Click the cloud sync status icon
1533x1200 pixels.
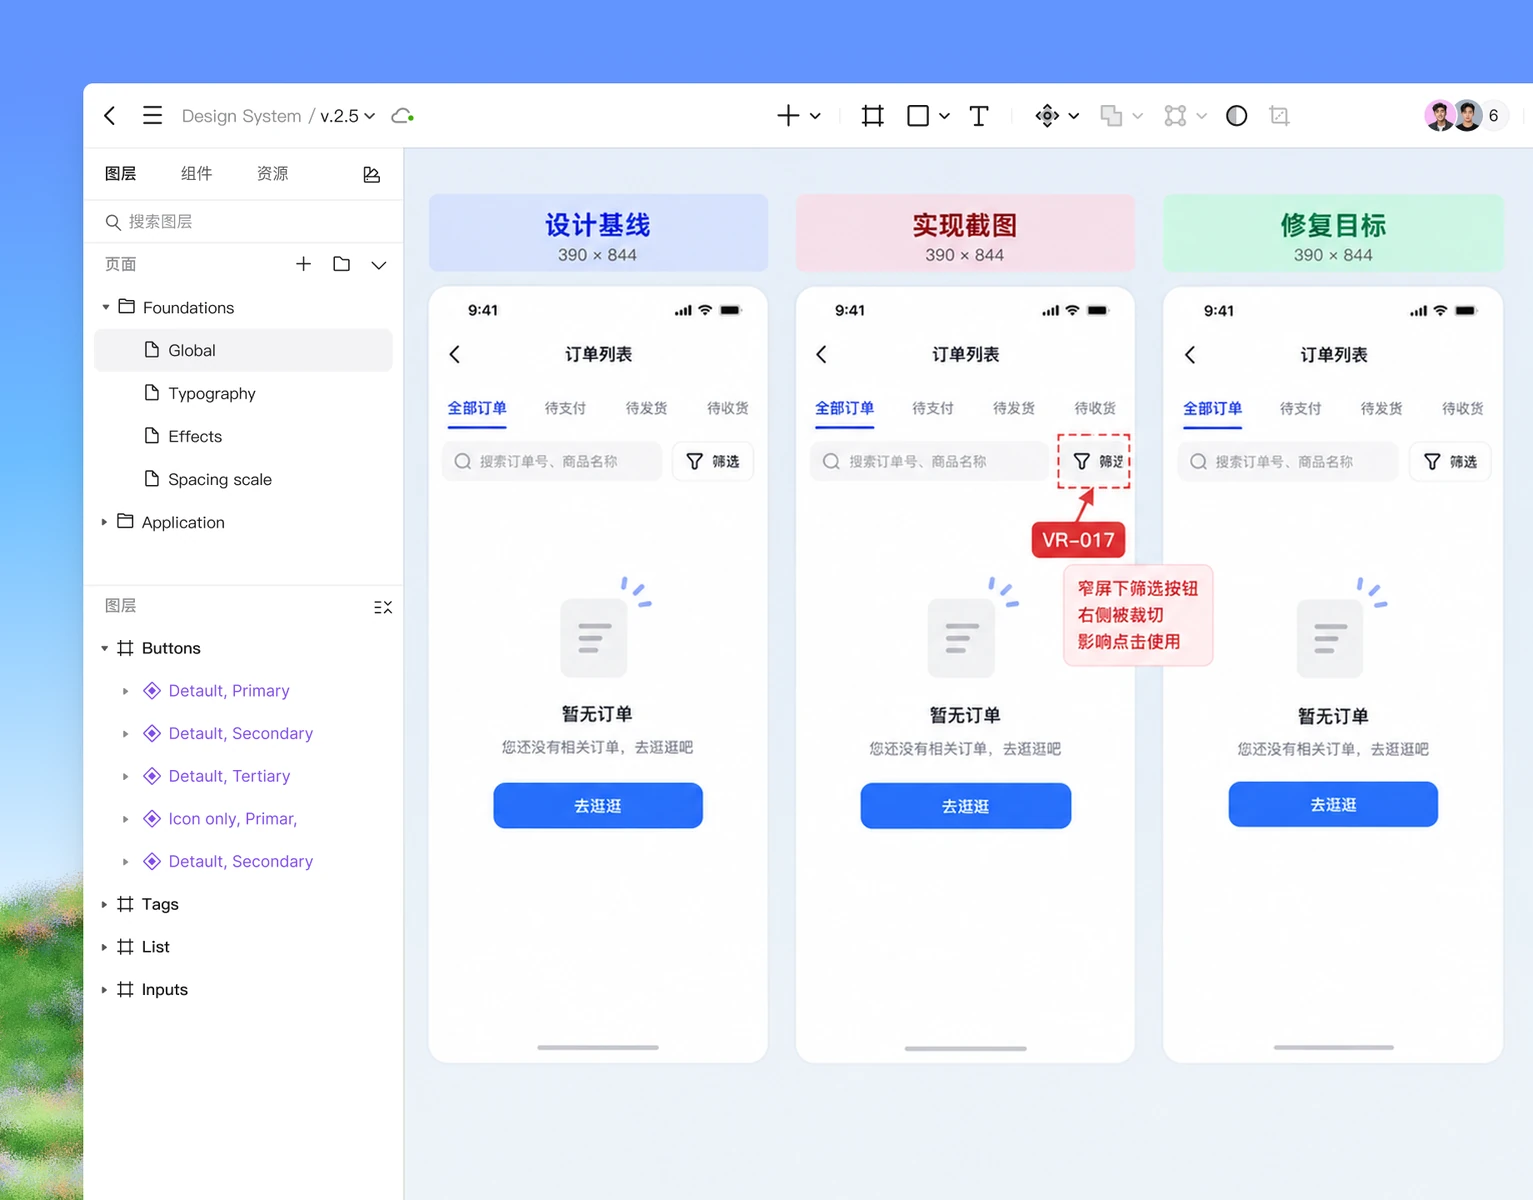point(402,116)
